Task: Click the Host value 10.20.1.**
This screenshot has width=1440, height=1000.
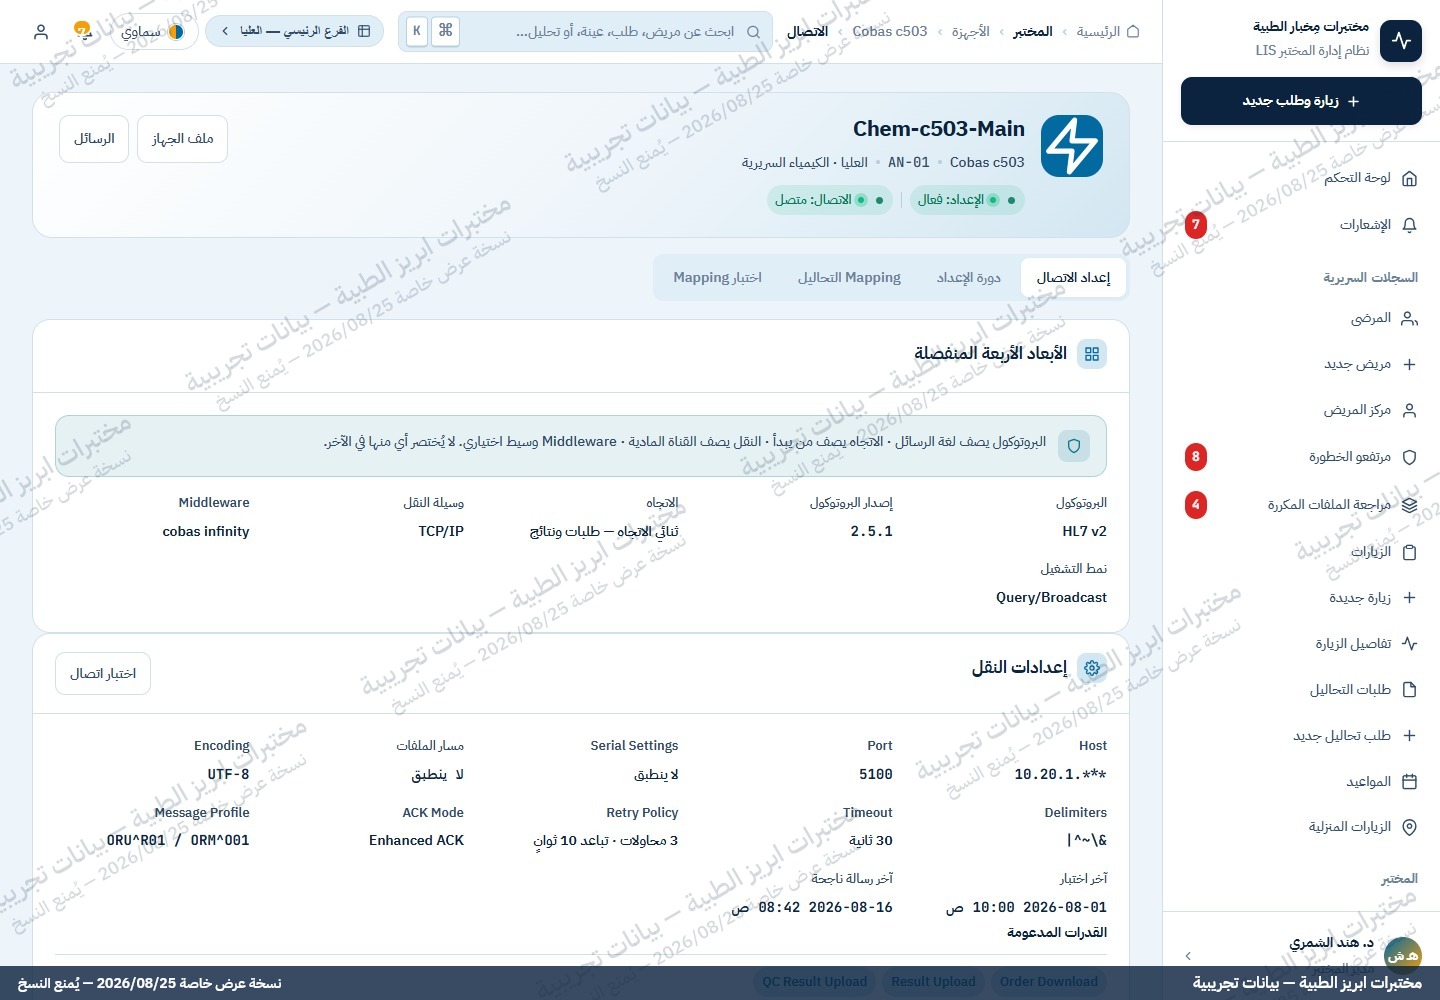Action: coord(1061,775)
